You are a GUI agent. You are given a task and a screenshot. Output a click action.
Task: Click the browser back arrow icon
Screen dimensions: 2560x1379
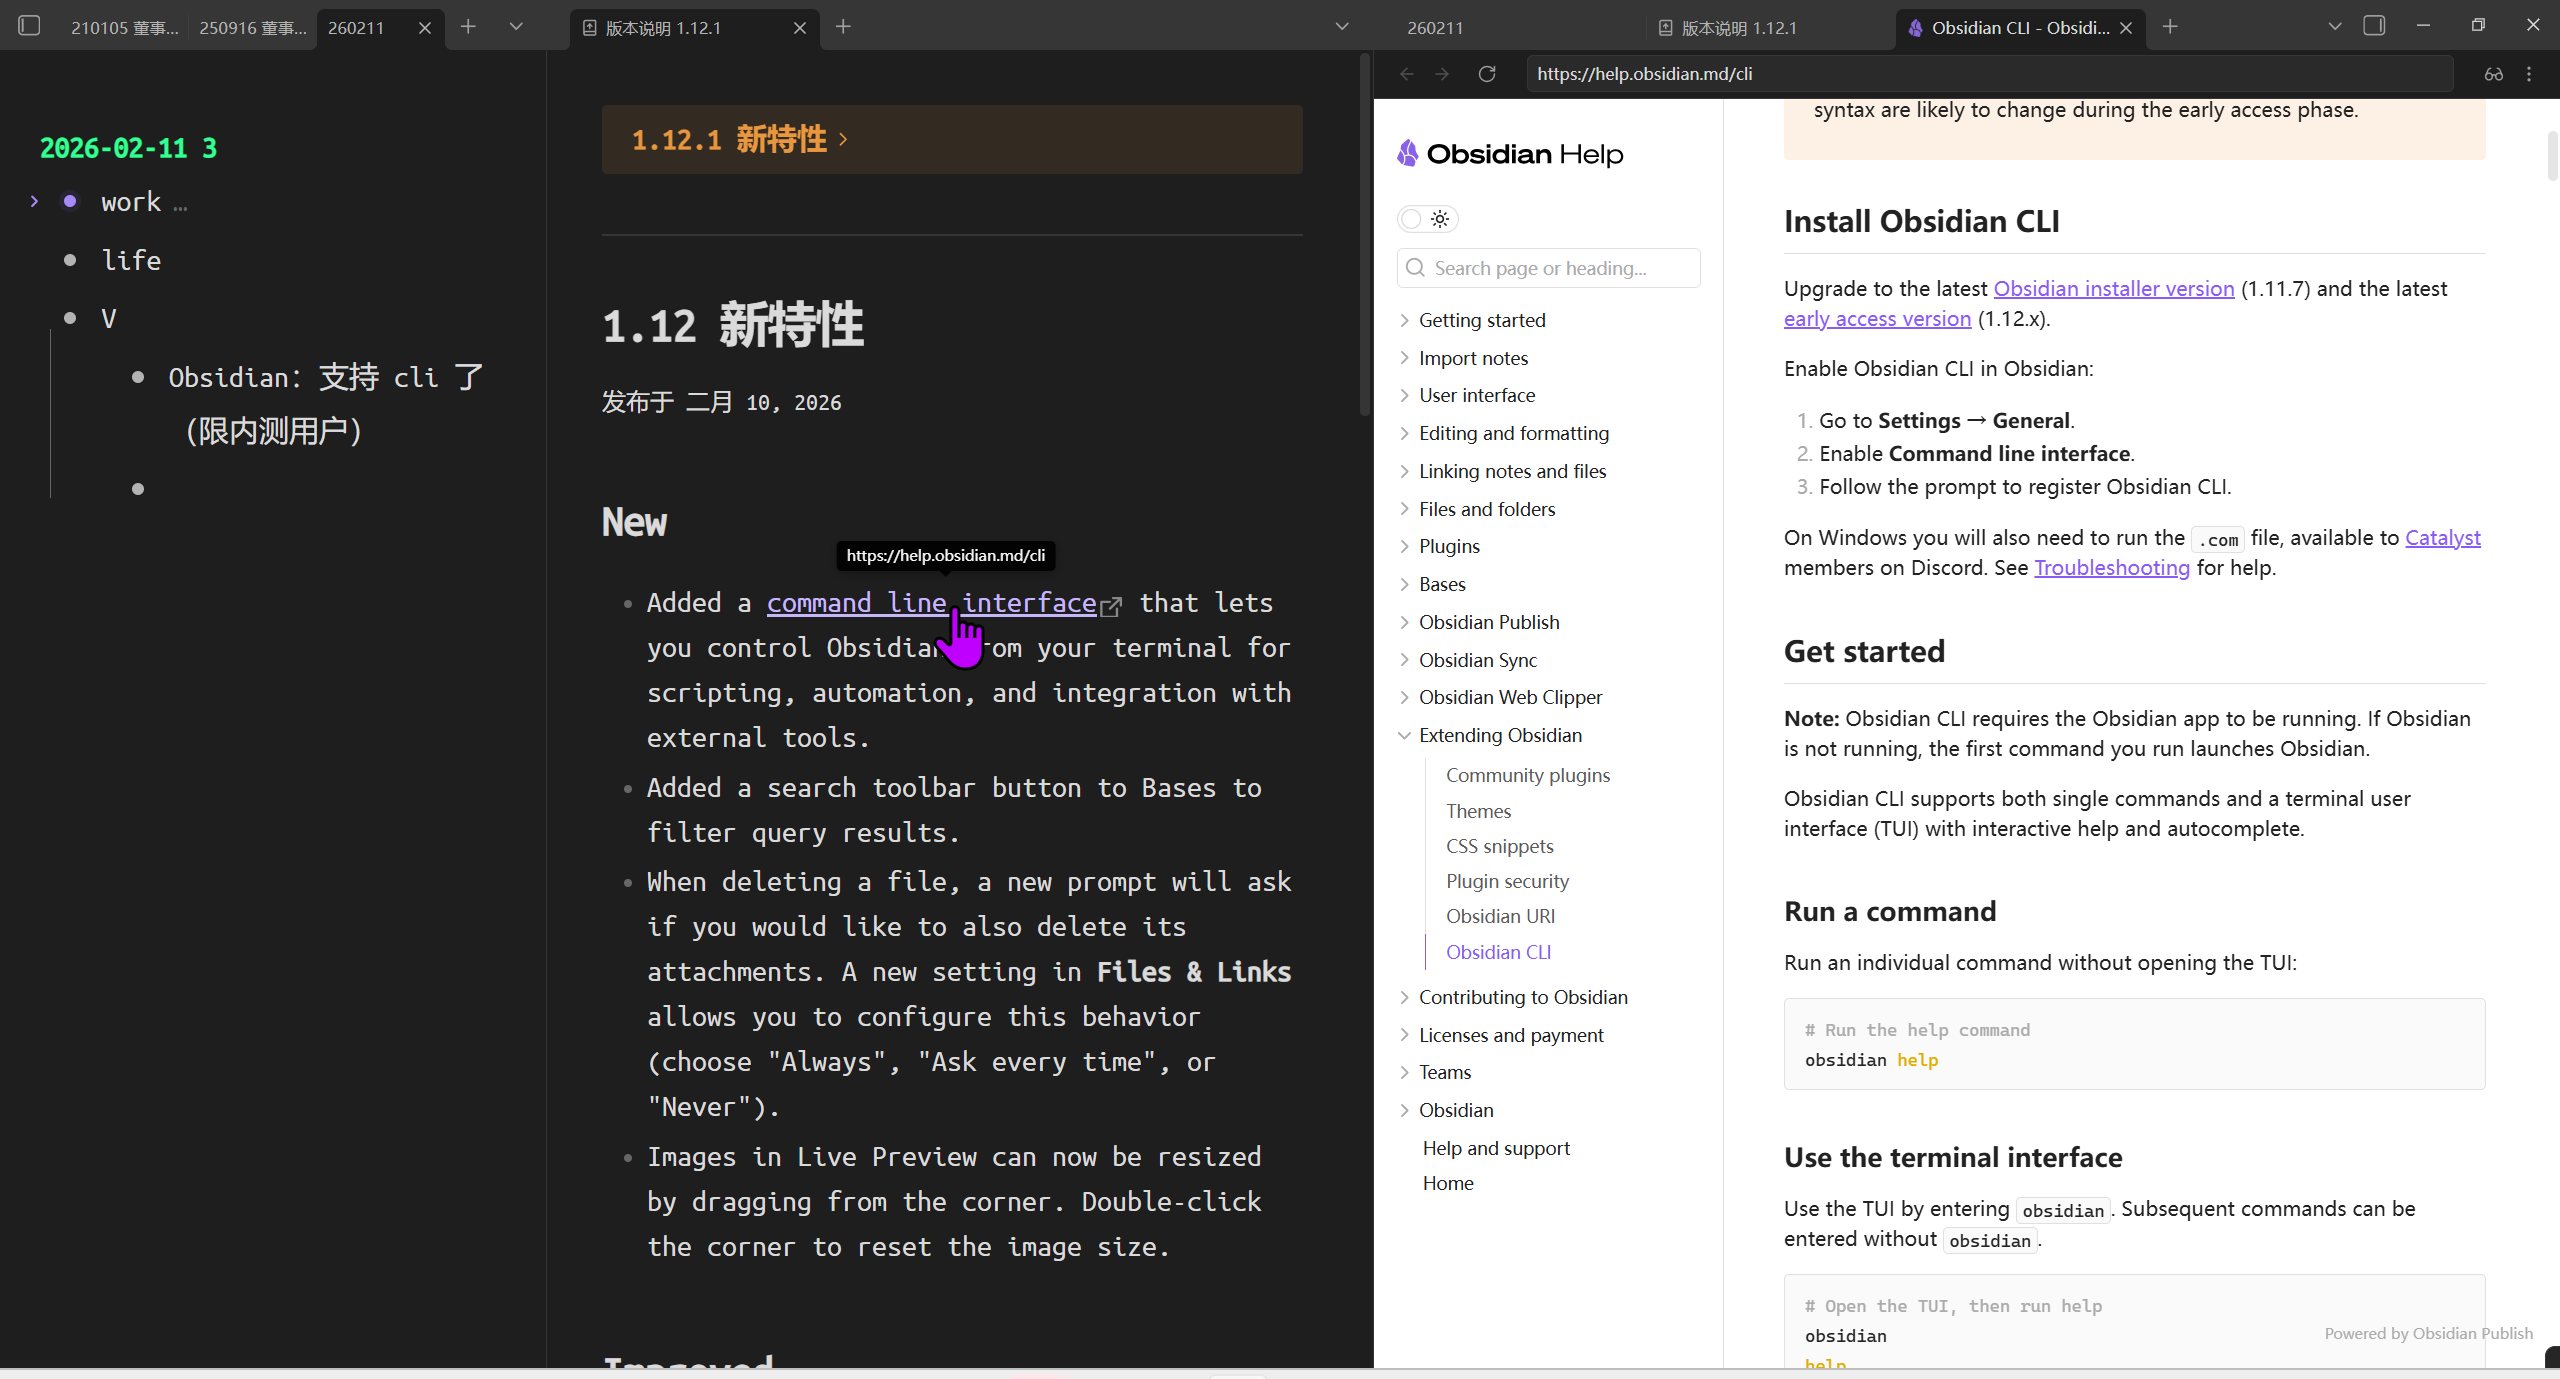pyautogui.click(x=1407, y=74)
